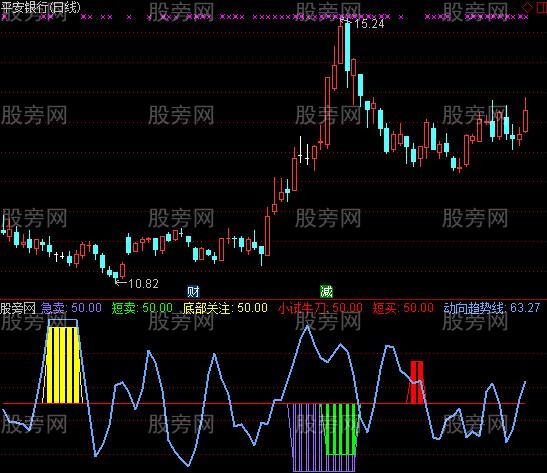
Task: Select the 动向趋势线: 63.27 indicator label
Action: tap(492, 308)
